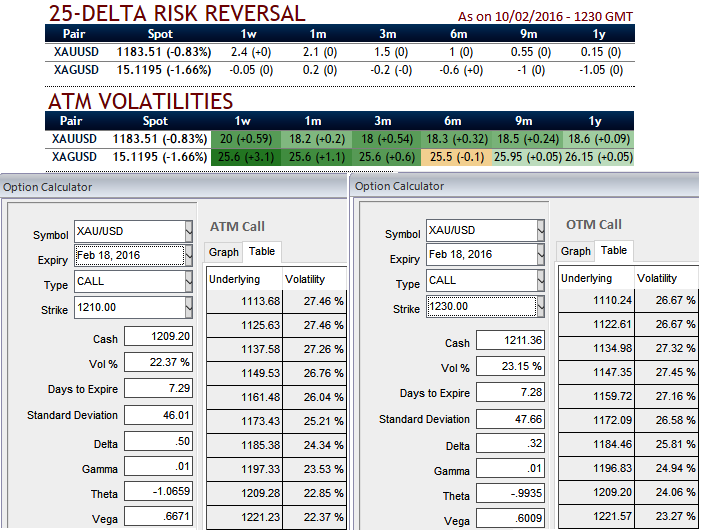
Task: Switch to the Graph tab under OTM Call
Action: (575, 251)
